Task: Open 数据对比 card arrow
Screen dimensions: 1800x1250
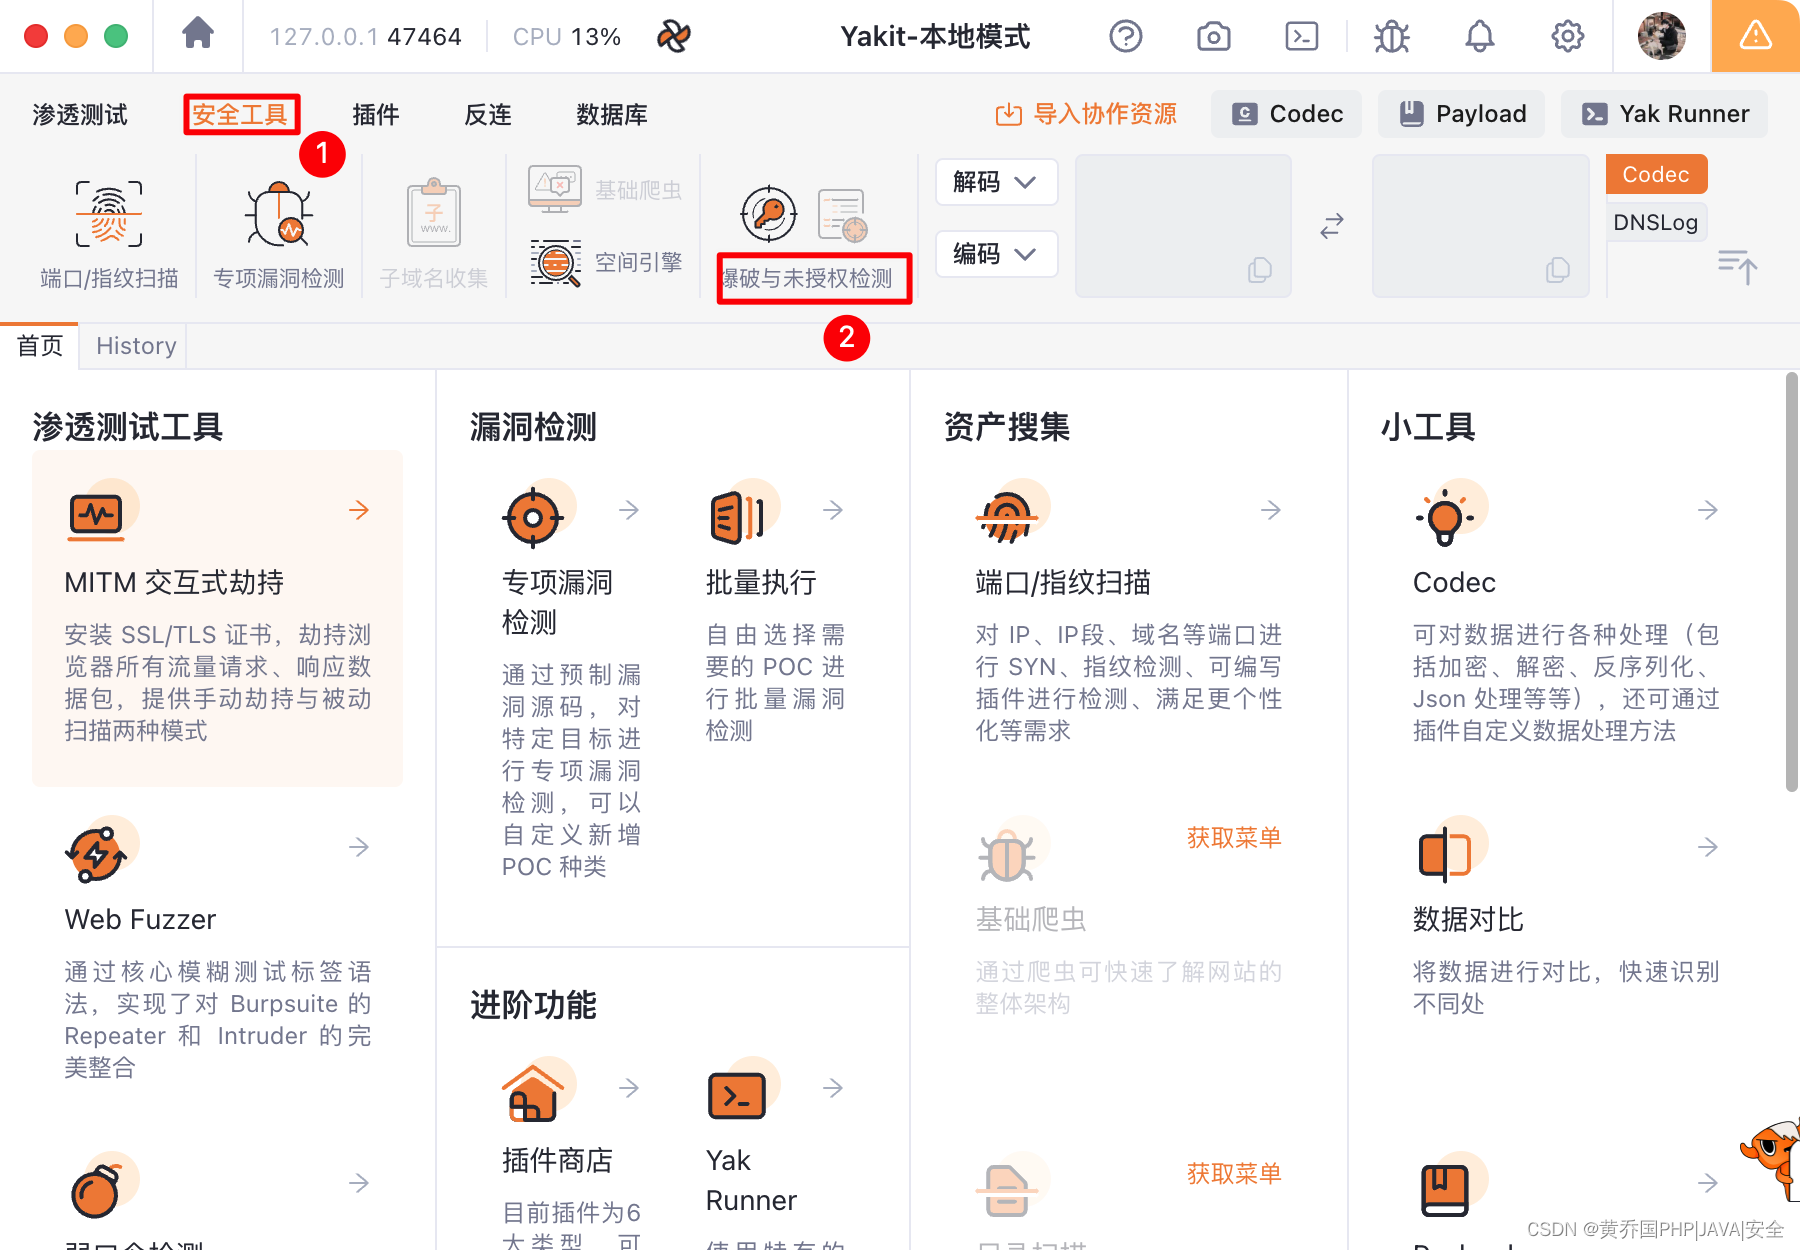Action: (1708, 847)
